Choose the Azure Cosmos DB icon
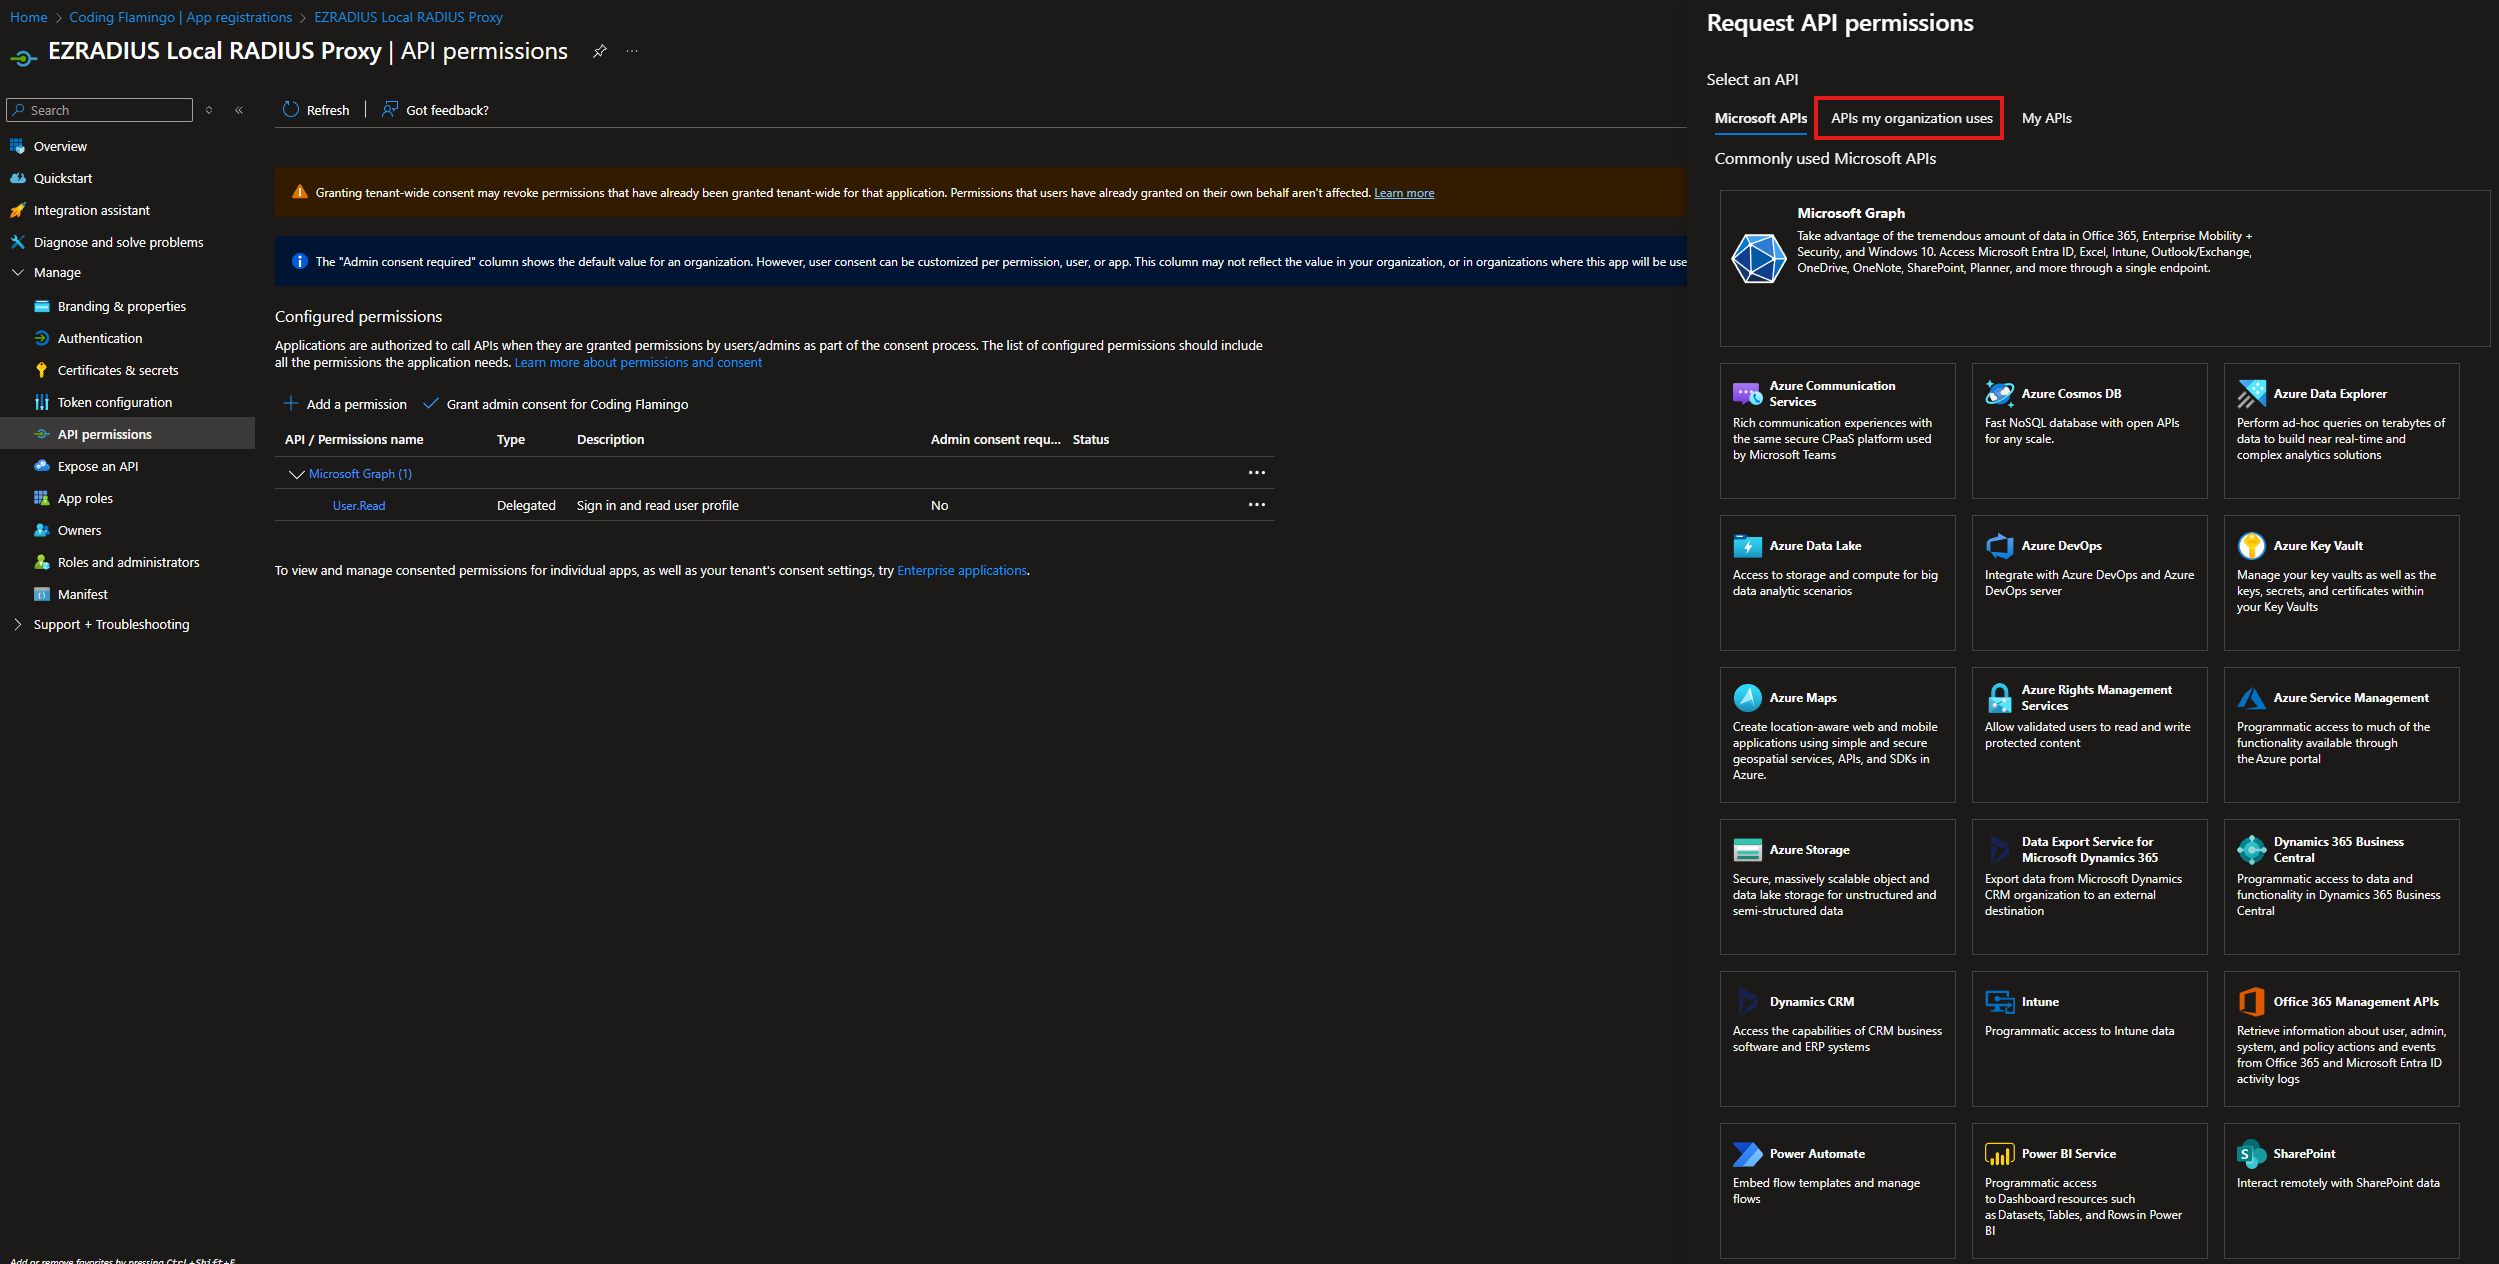The width and height of the screenshot is (2499, 1264). click(x=1999, y=394)
